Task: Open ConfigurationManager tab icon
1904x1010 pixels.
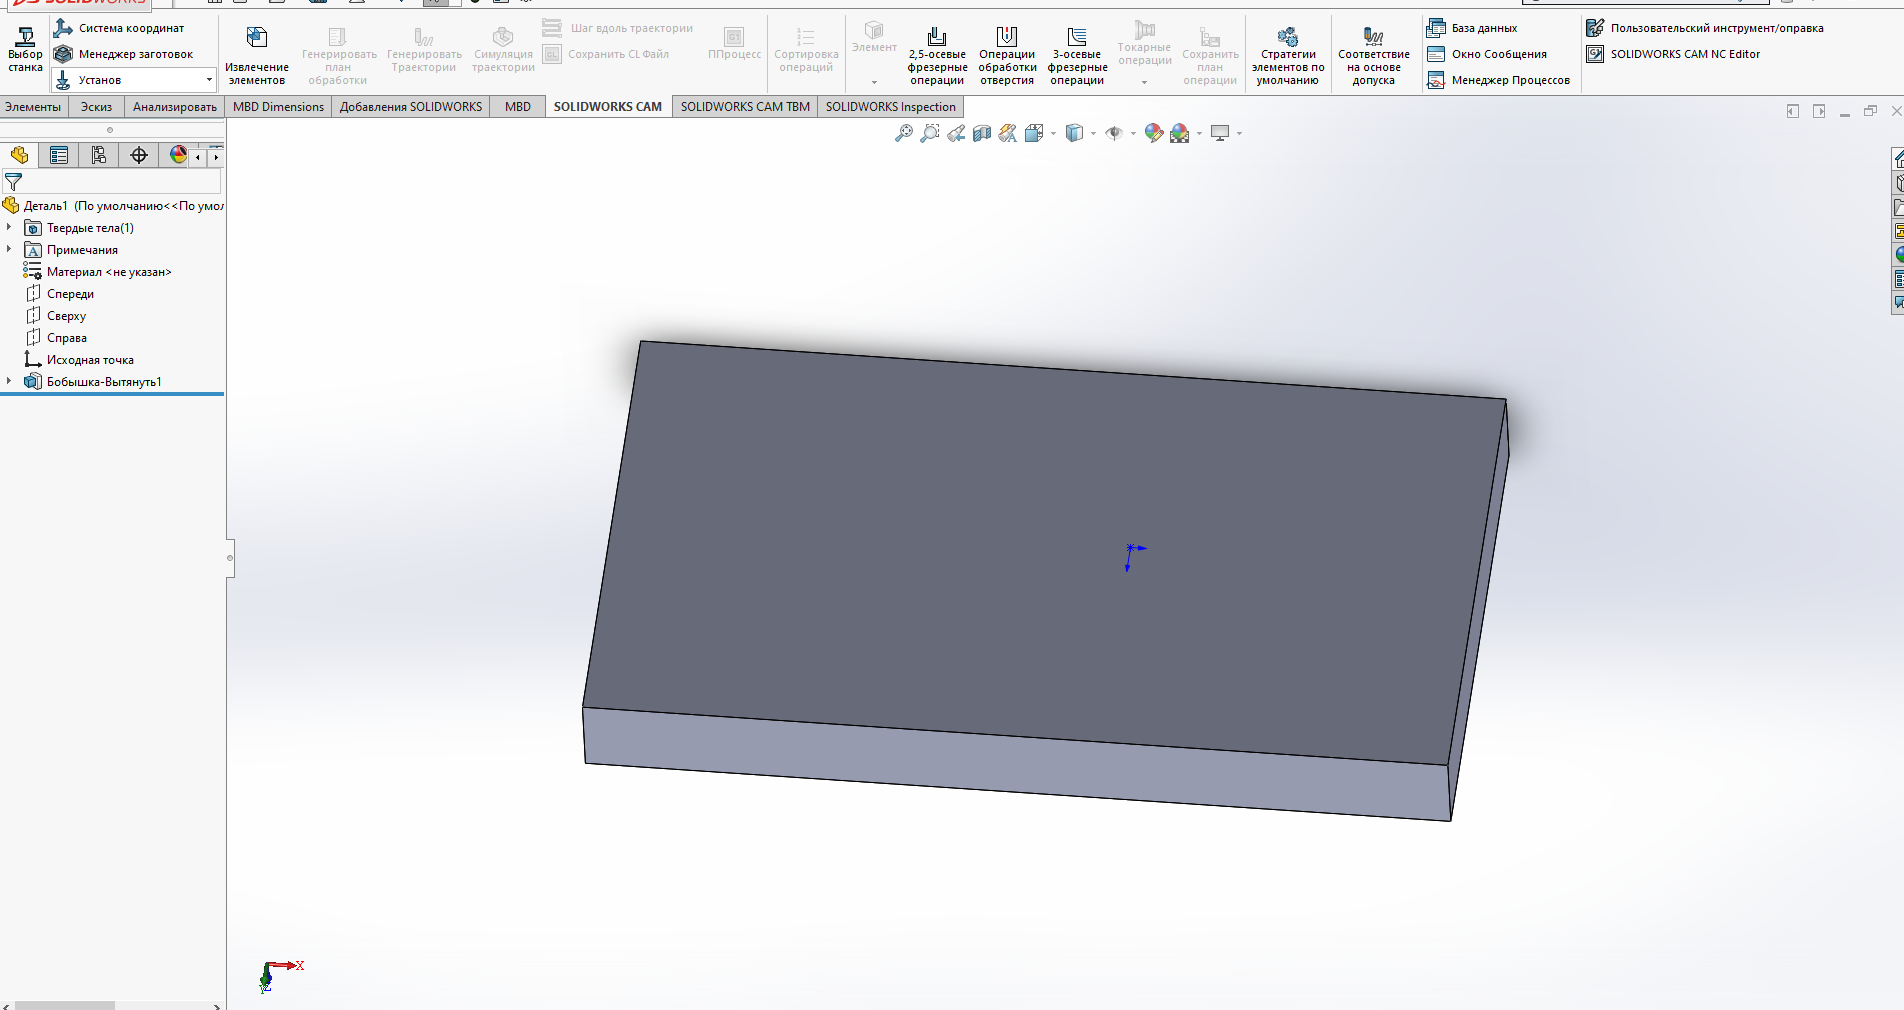Action: click(x=98, y=155)
